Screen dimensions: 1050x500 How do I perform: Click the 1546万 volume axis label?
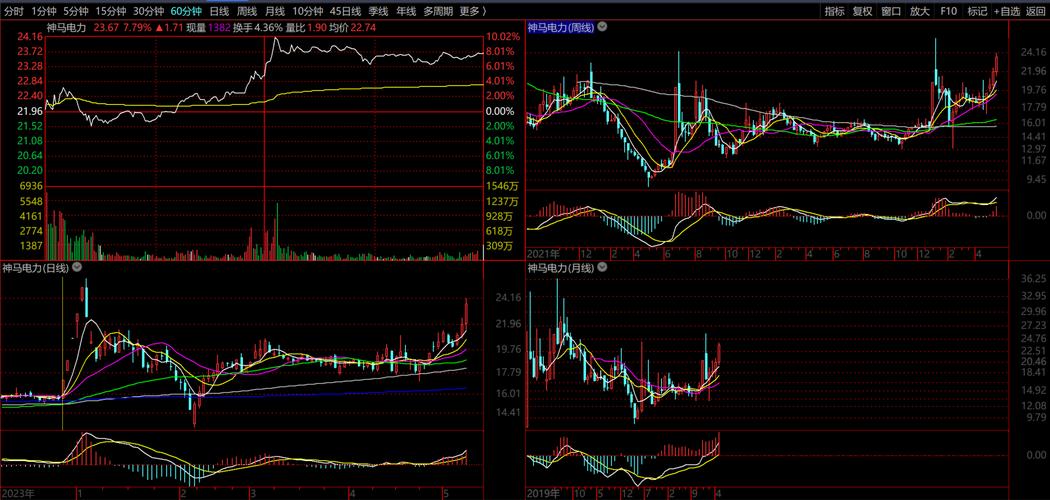(x=503, y=185)
